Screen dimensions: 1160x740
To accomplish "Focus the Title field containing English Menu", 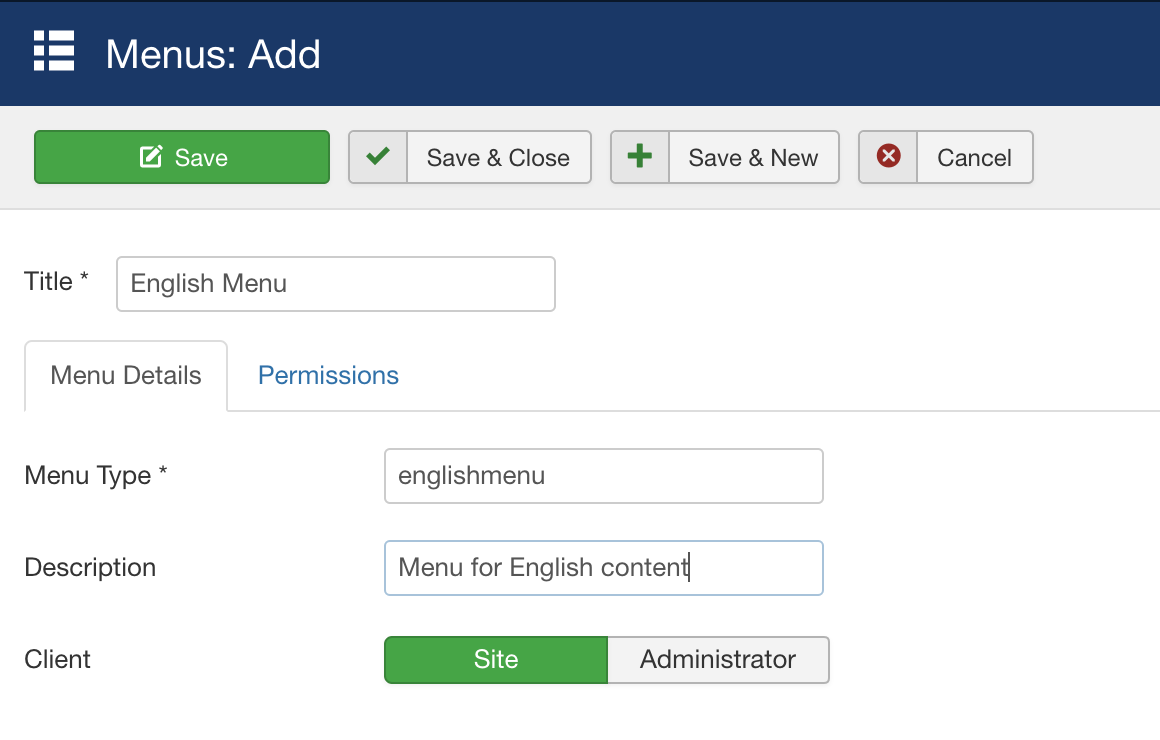I will (335, 284).
